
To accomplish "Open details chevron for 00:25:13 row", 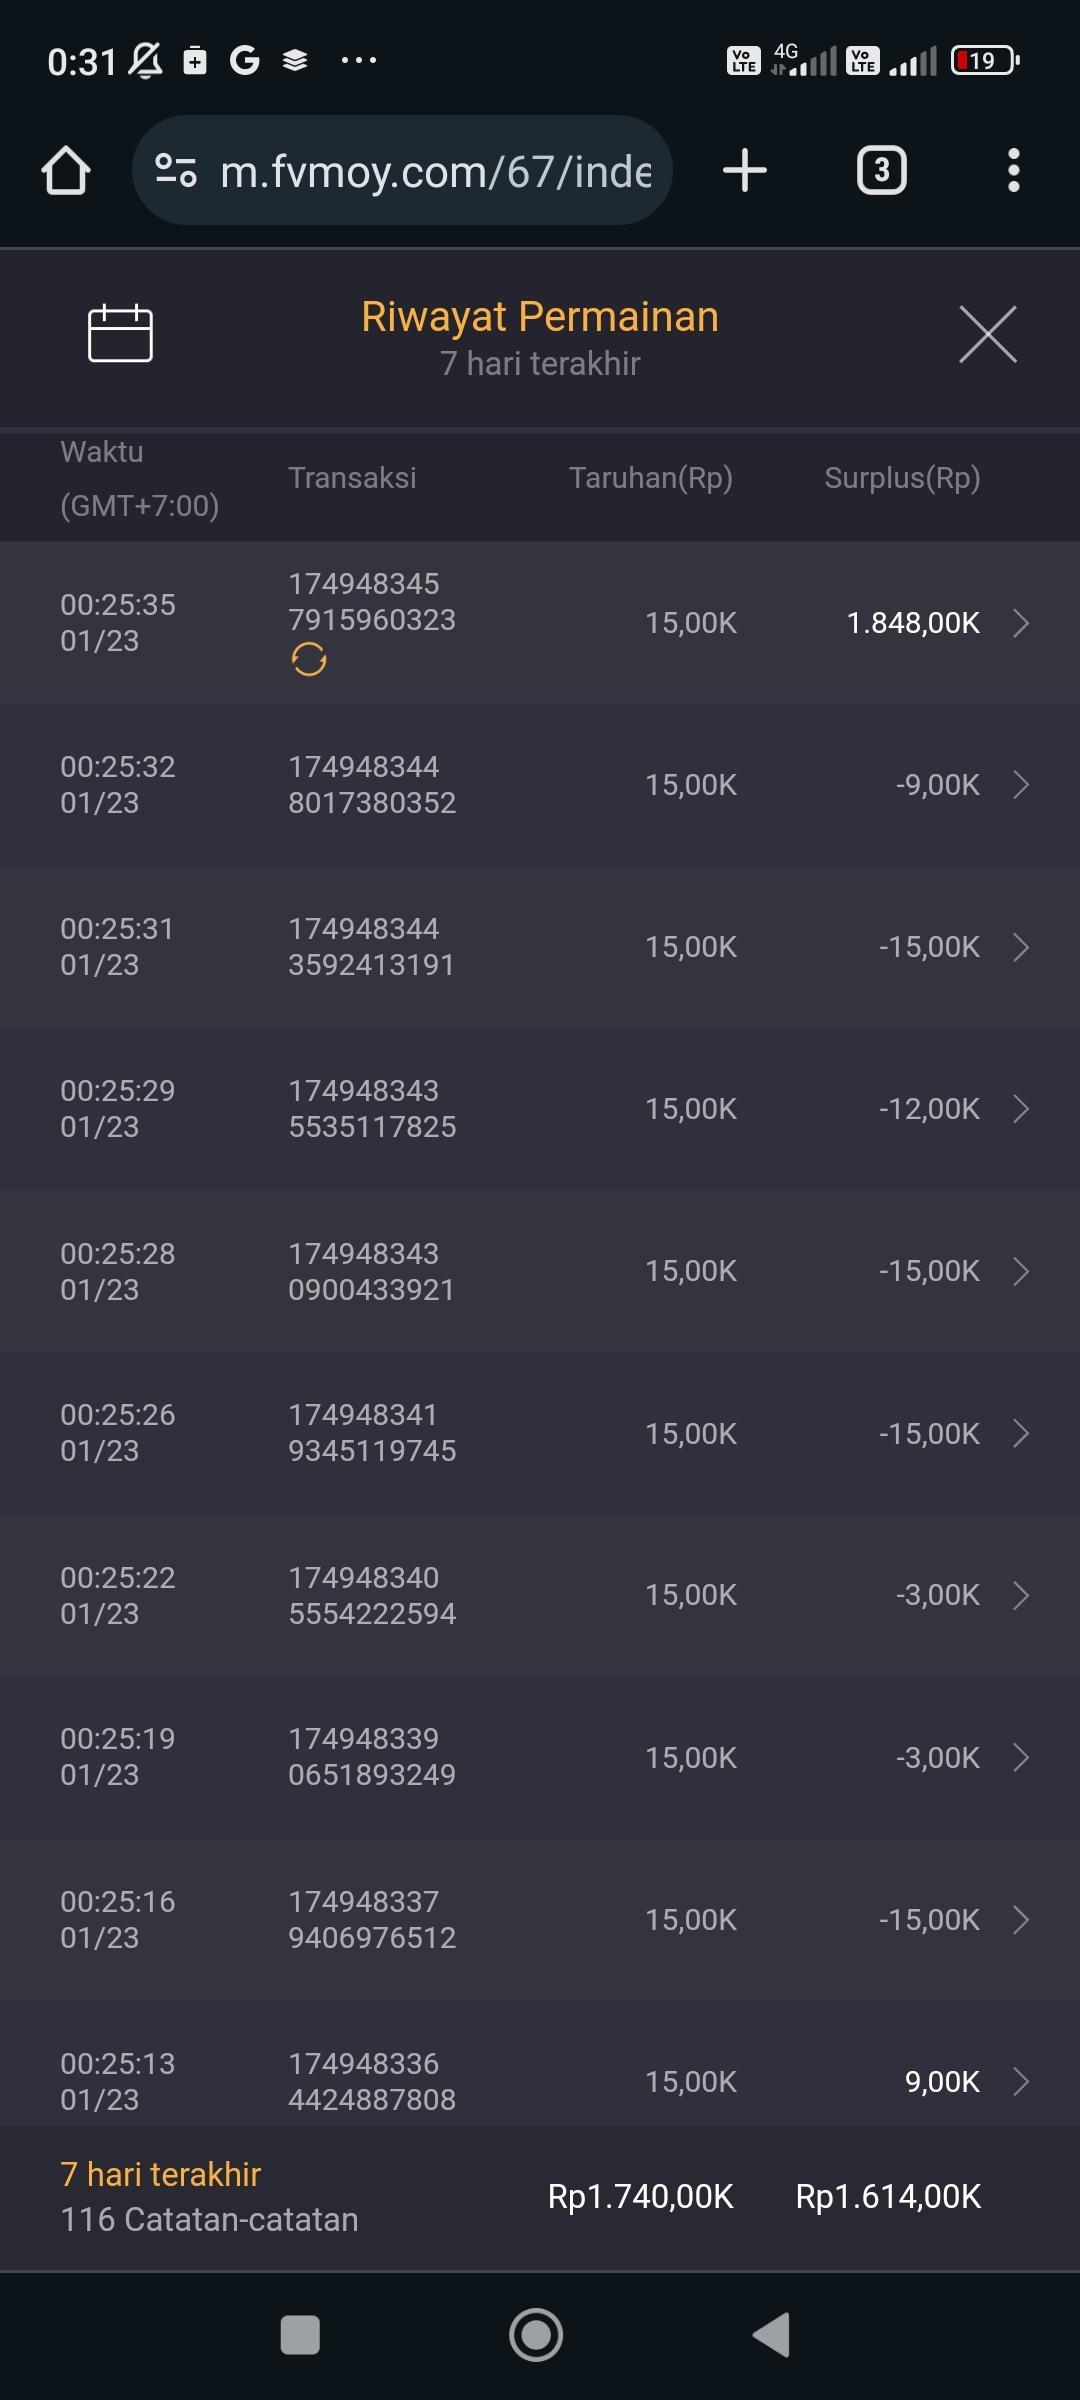I will 1021,2082.
